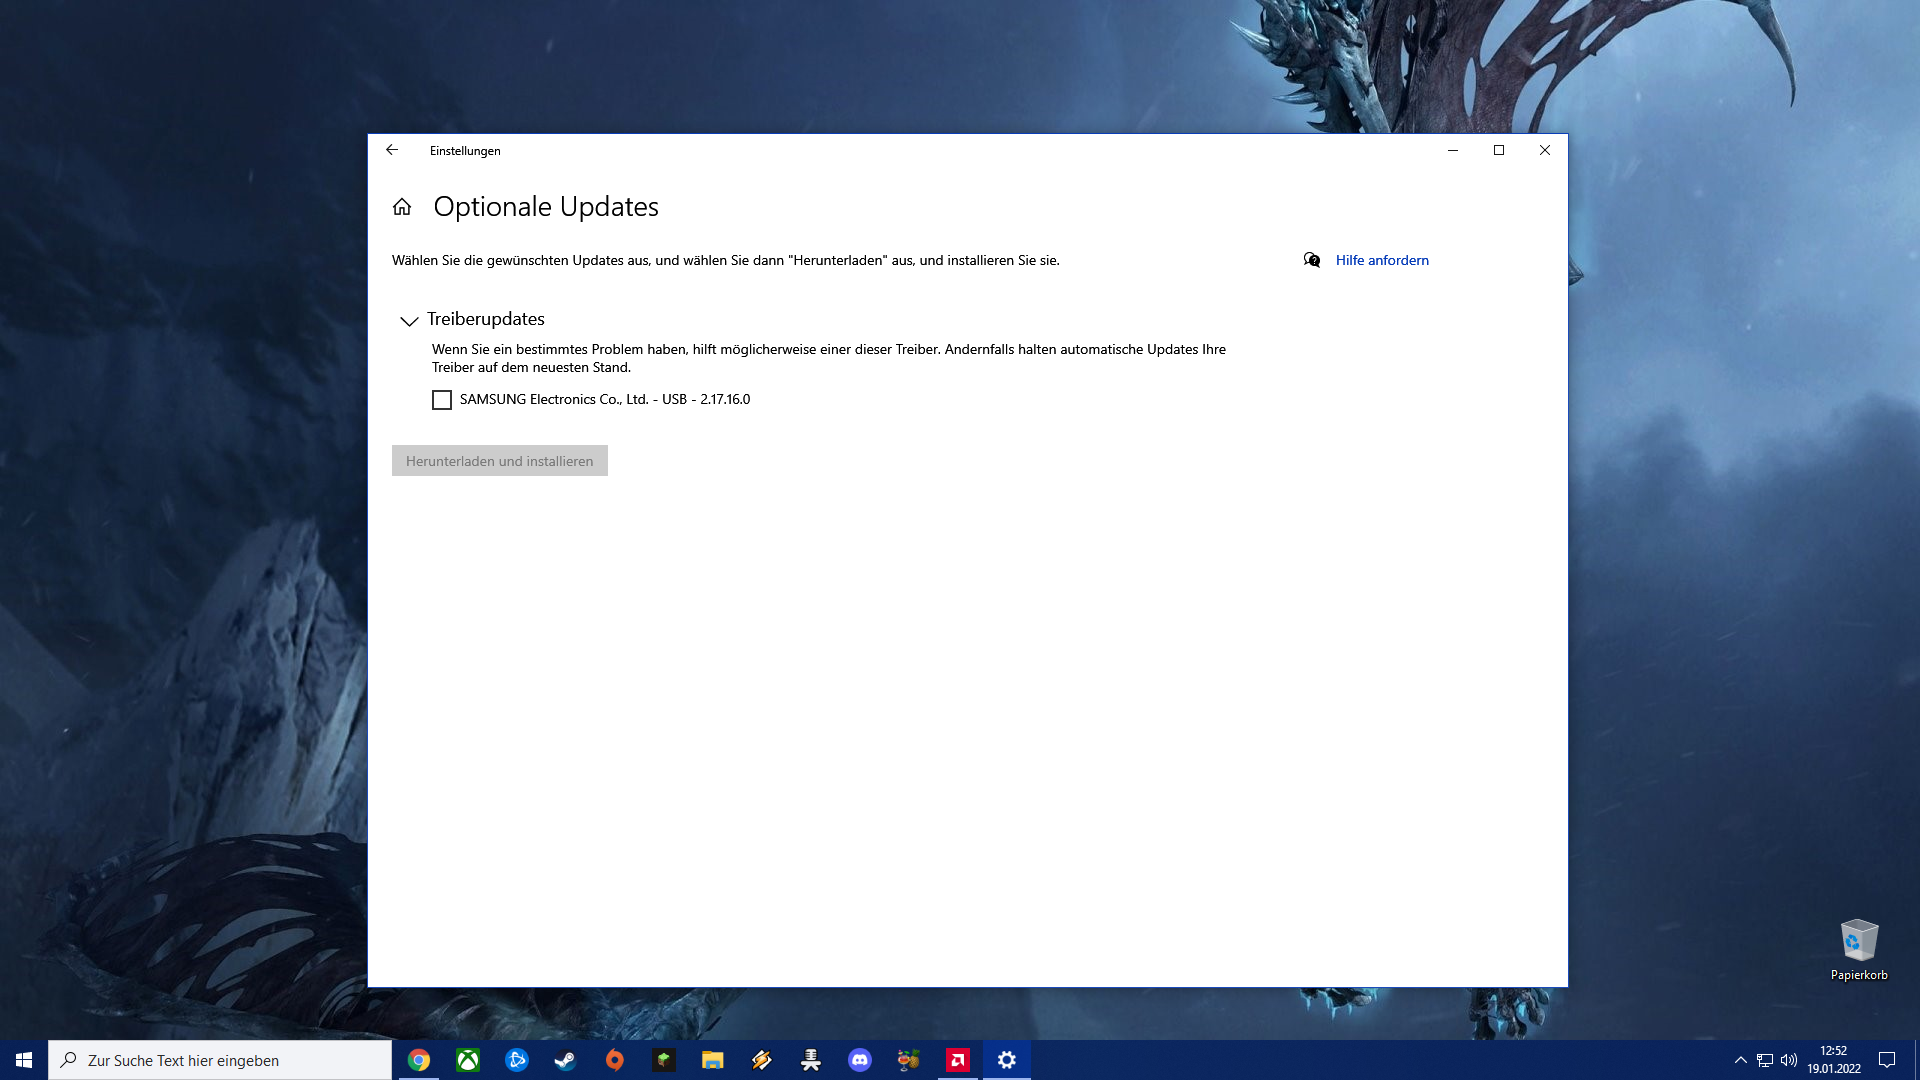Open Steam from the taskbar
The height and width of the screenshot is (1080, 1920).
click(566, 1060)
